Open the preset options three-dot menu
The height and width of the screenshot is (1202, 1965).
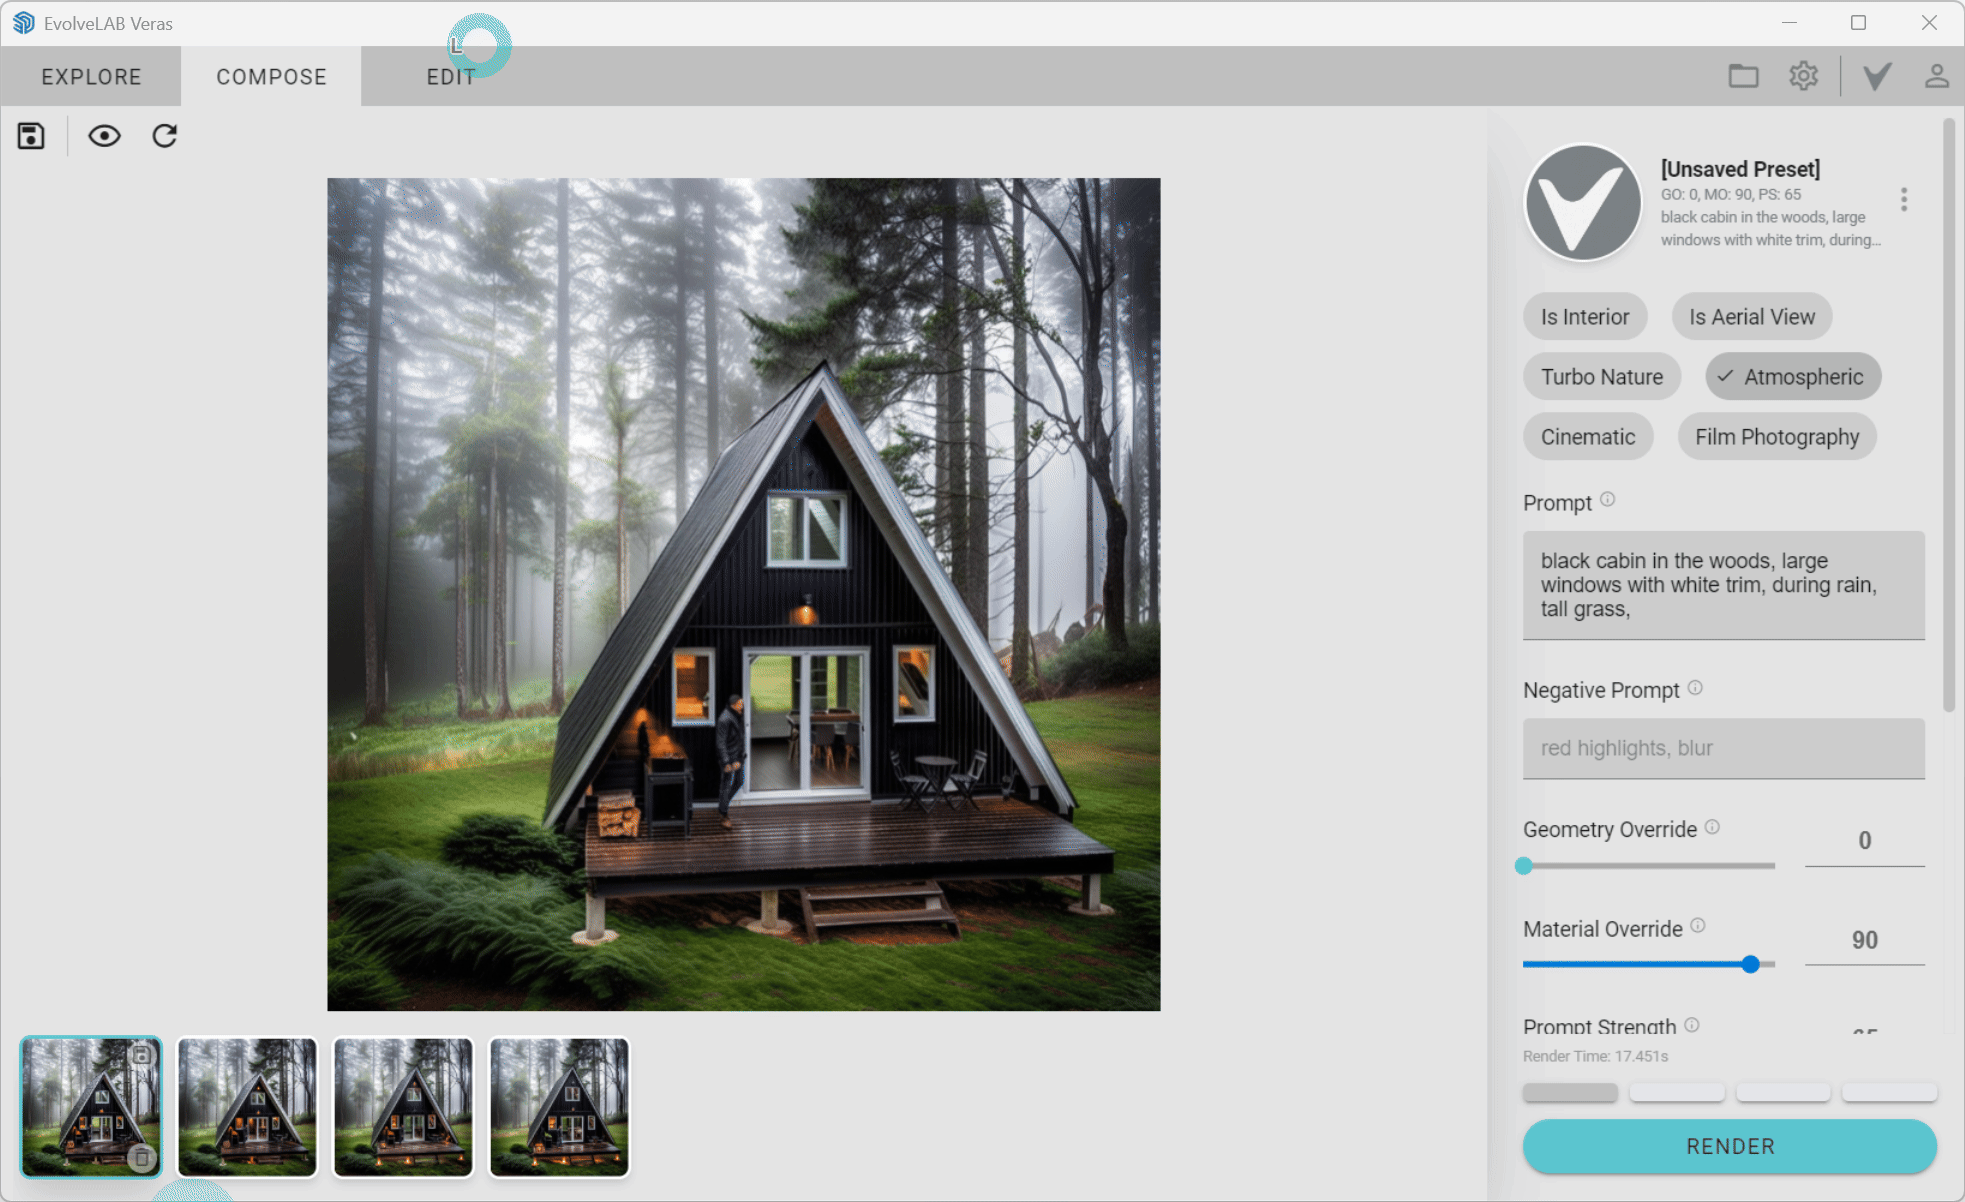(x=1905, y=200)
